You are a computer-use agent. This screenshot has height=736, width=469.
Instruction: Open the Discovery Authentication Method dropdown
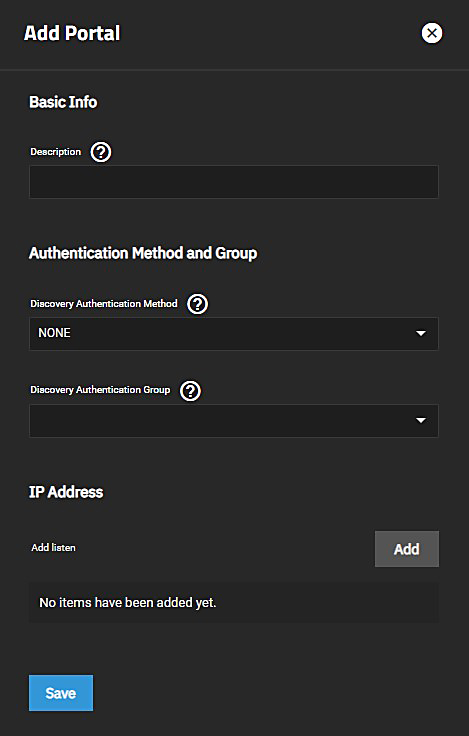tap(234, 333)
